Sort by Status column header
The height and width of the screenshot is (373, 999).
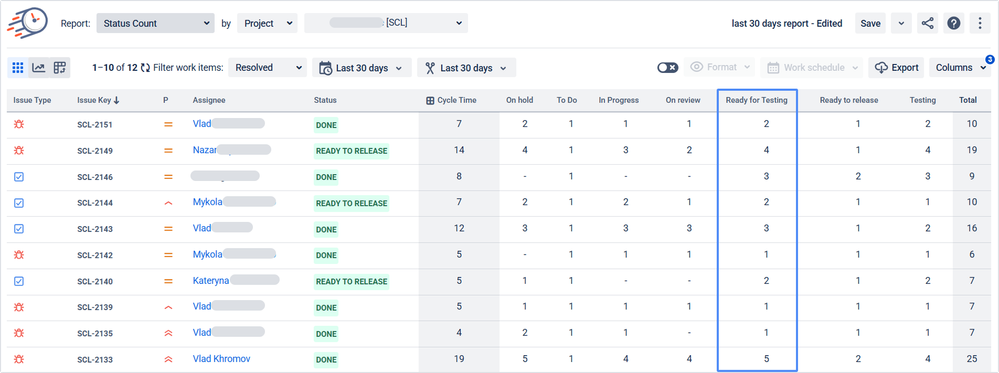click(x=325, y=100)
